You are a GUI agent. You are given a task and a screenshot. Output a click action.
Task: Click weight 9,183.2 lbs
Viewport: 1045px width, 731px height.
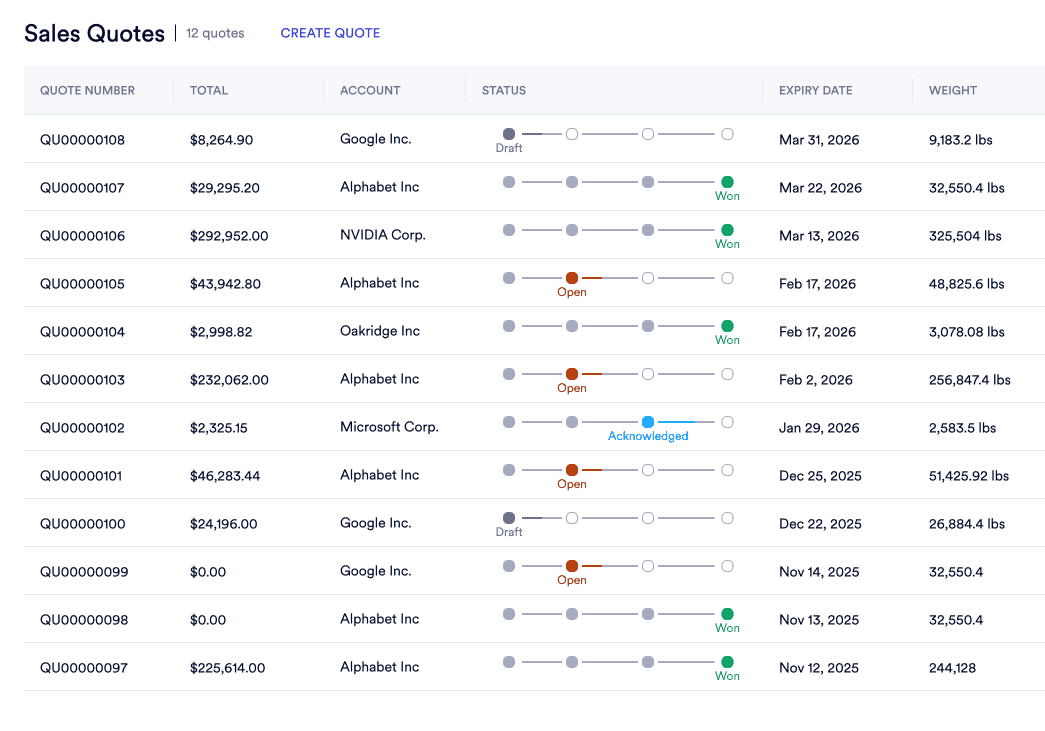point(961,140)
